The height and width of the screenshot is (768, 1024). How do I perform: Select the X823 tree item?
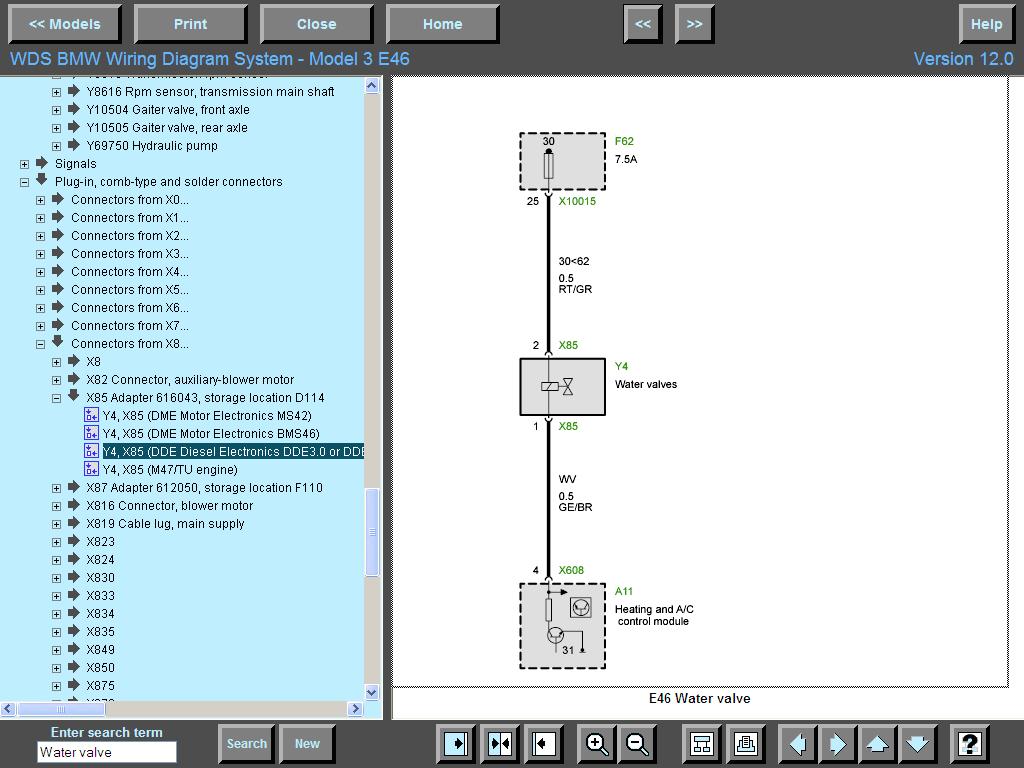coord(101,541)
